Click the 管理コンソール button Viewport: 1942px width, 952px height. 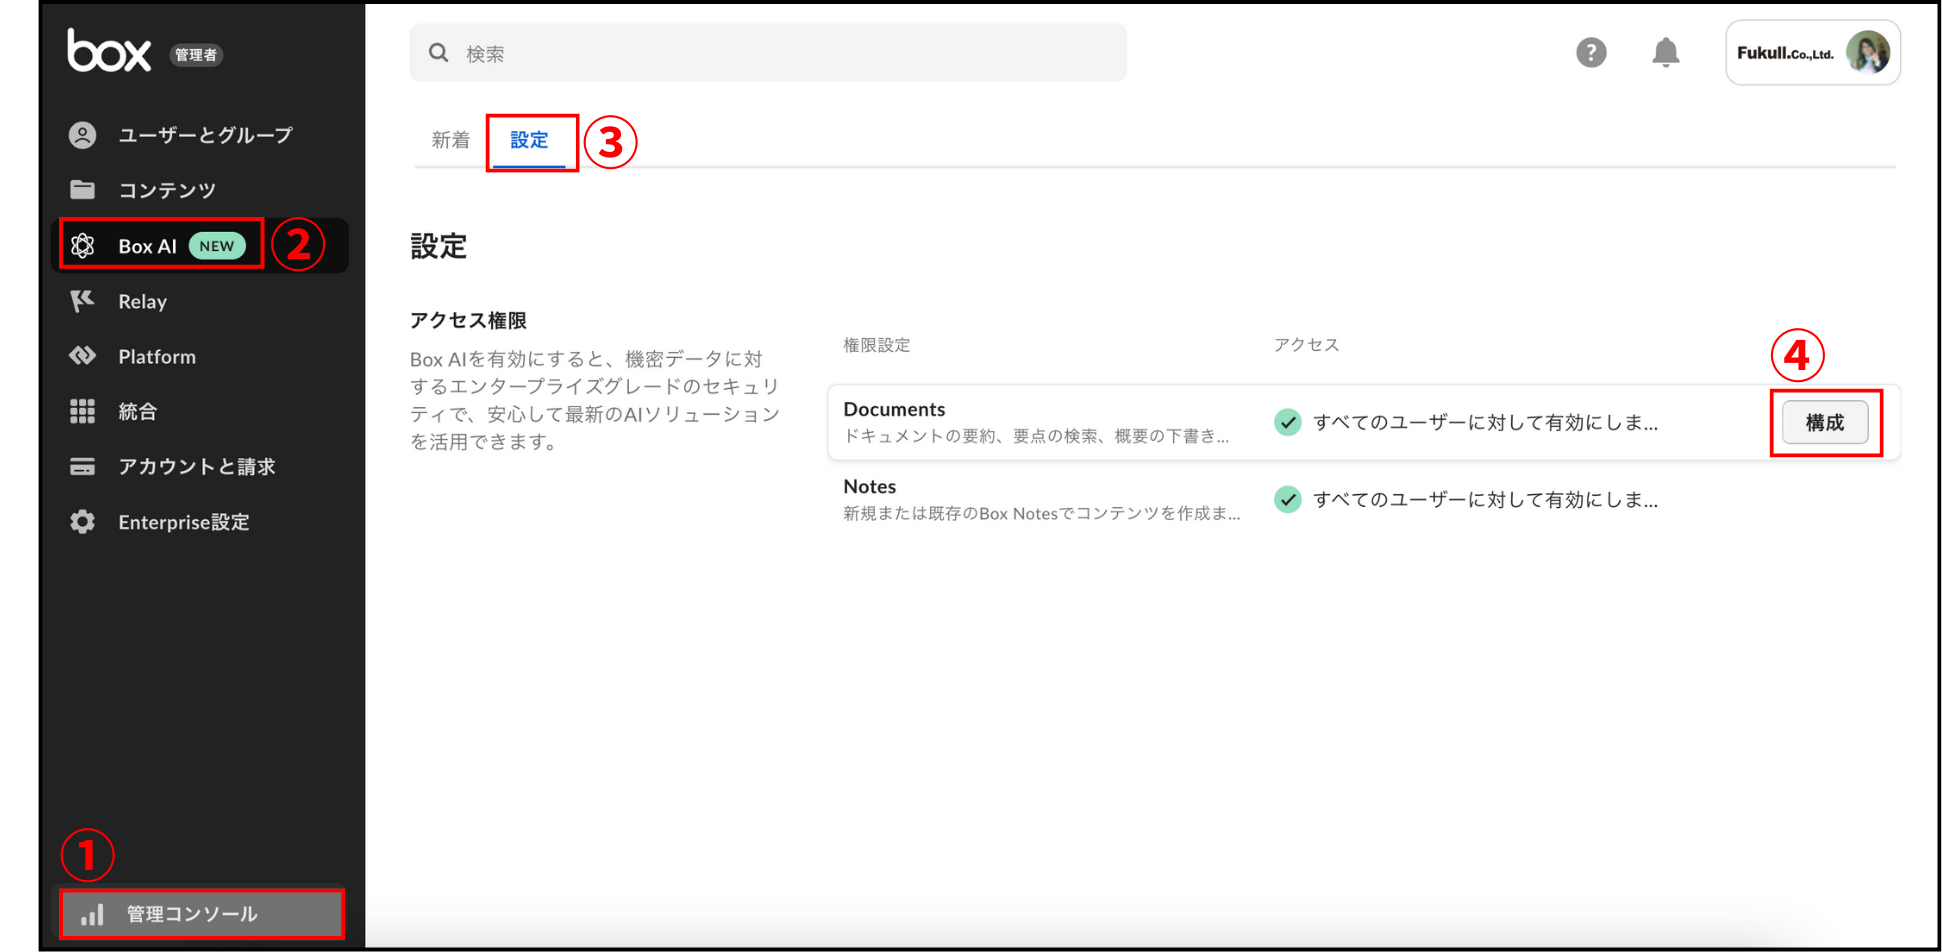[201, 914]
